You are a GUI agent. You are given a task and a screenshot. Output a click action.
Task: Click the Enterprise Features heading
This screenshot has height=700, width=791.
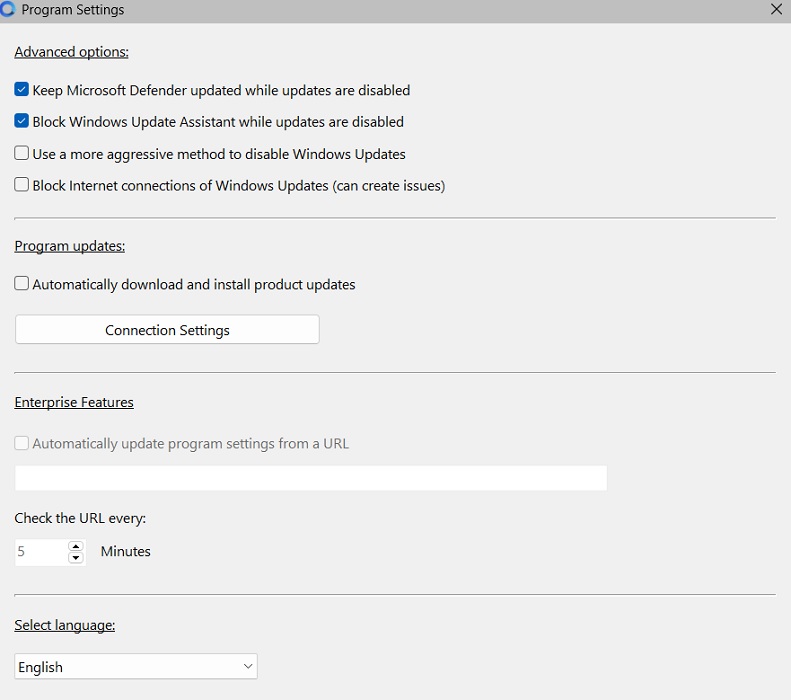coord(74,402)
